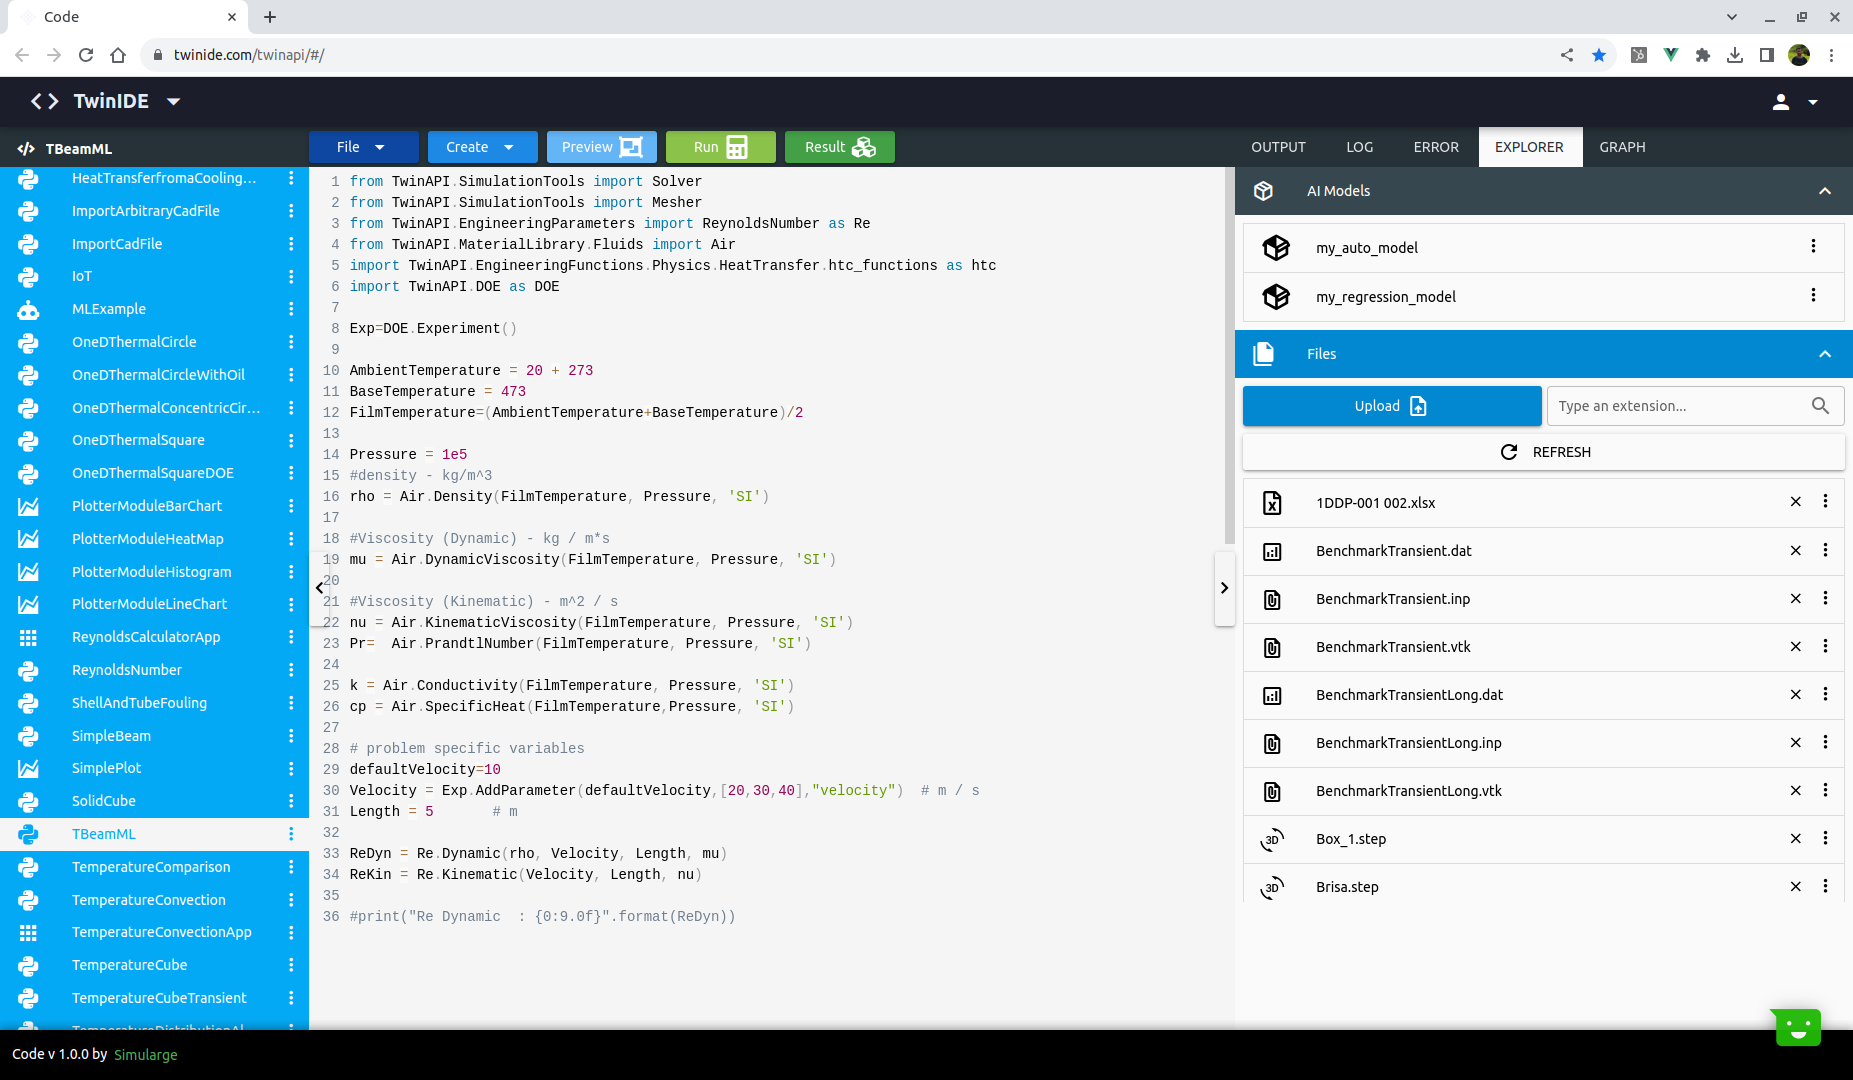Open the Simularge link in footer

[145, 1054]
